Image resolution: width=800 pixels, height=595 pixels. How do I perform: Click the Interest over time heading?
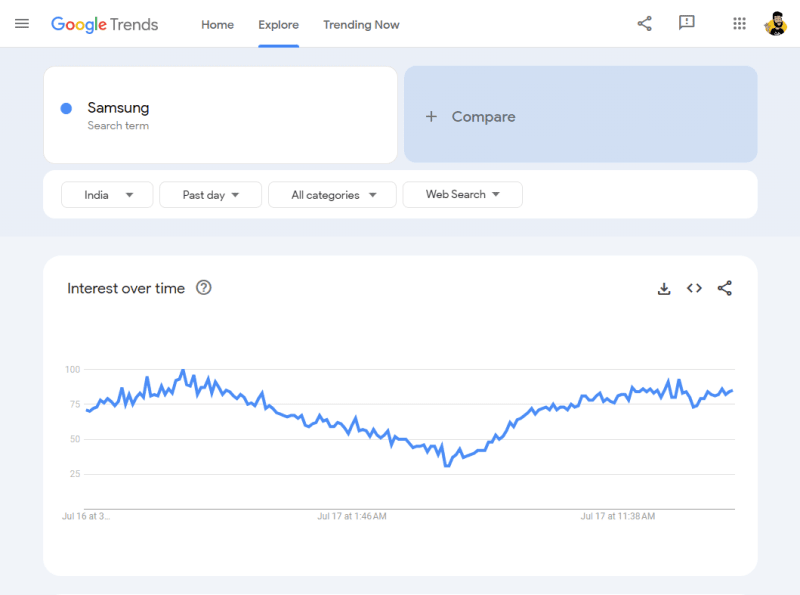(x=126, y=288)
